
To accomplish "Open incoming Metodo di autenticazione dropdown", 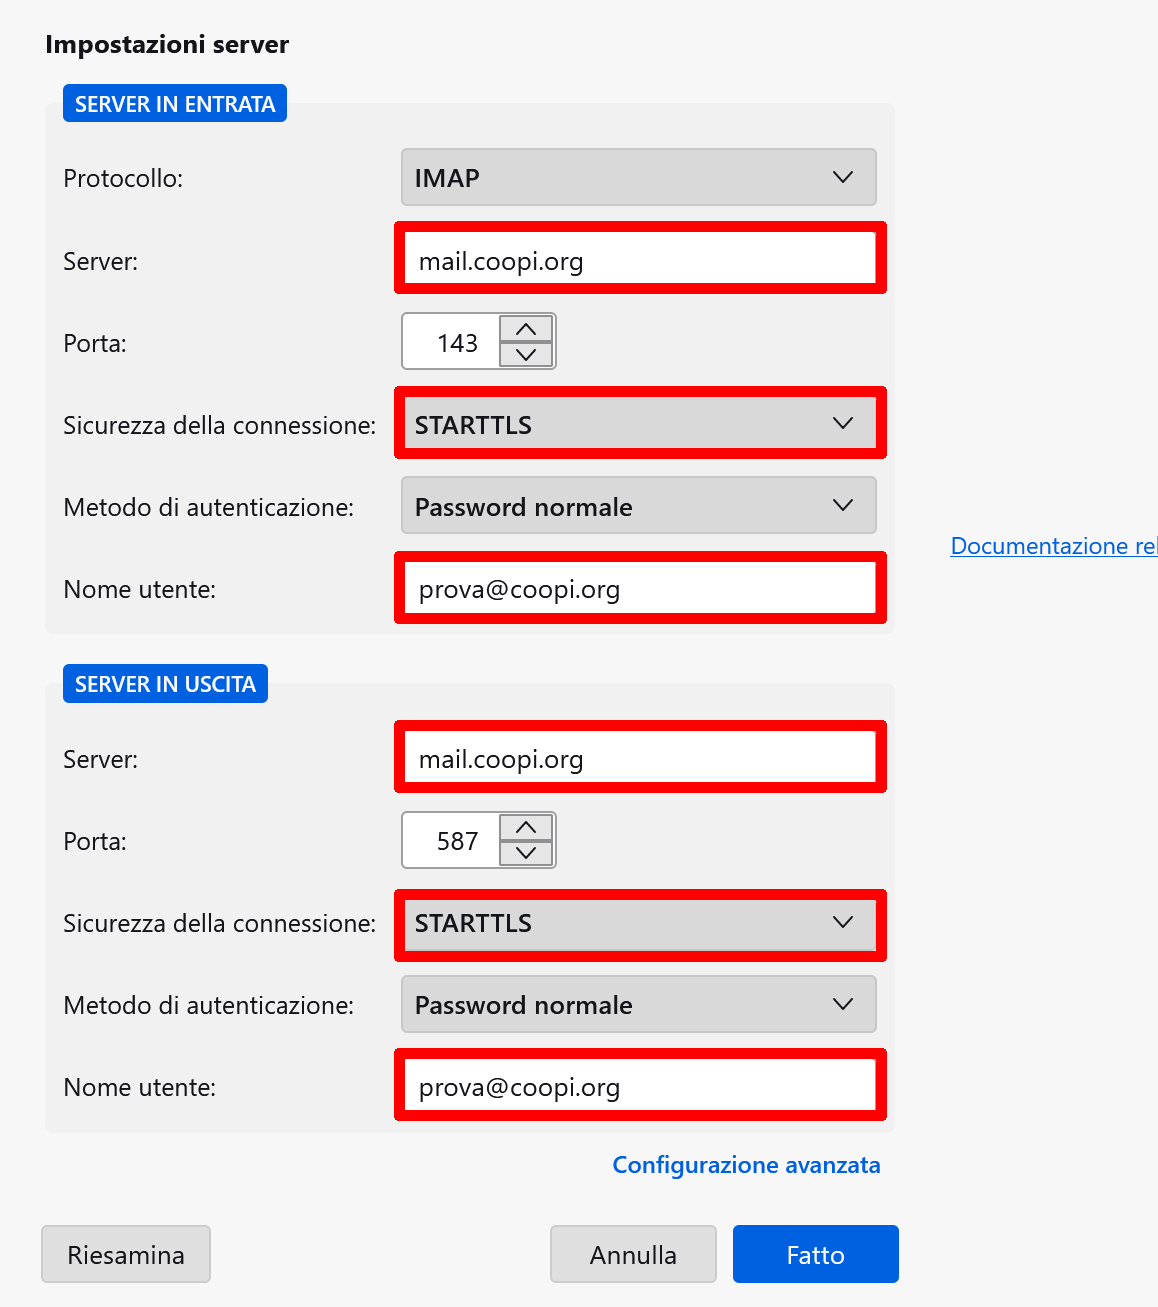I will coord(638,506).
